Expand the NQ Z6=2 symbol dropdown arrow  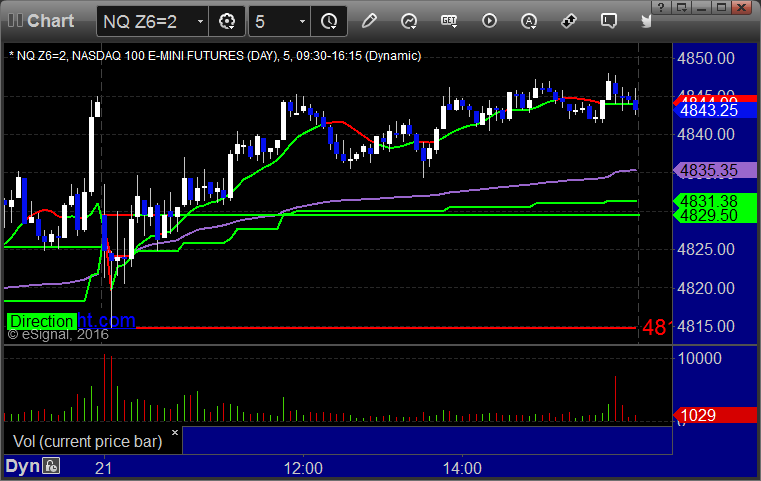200,21
